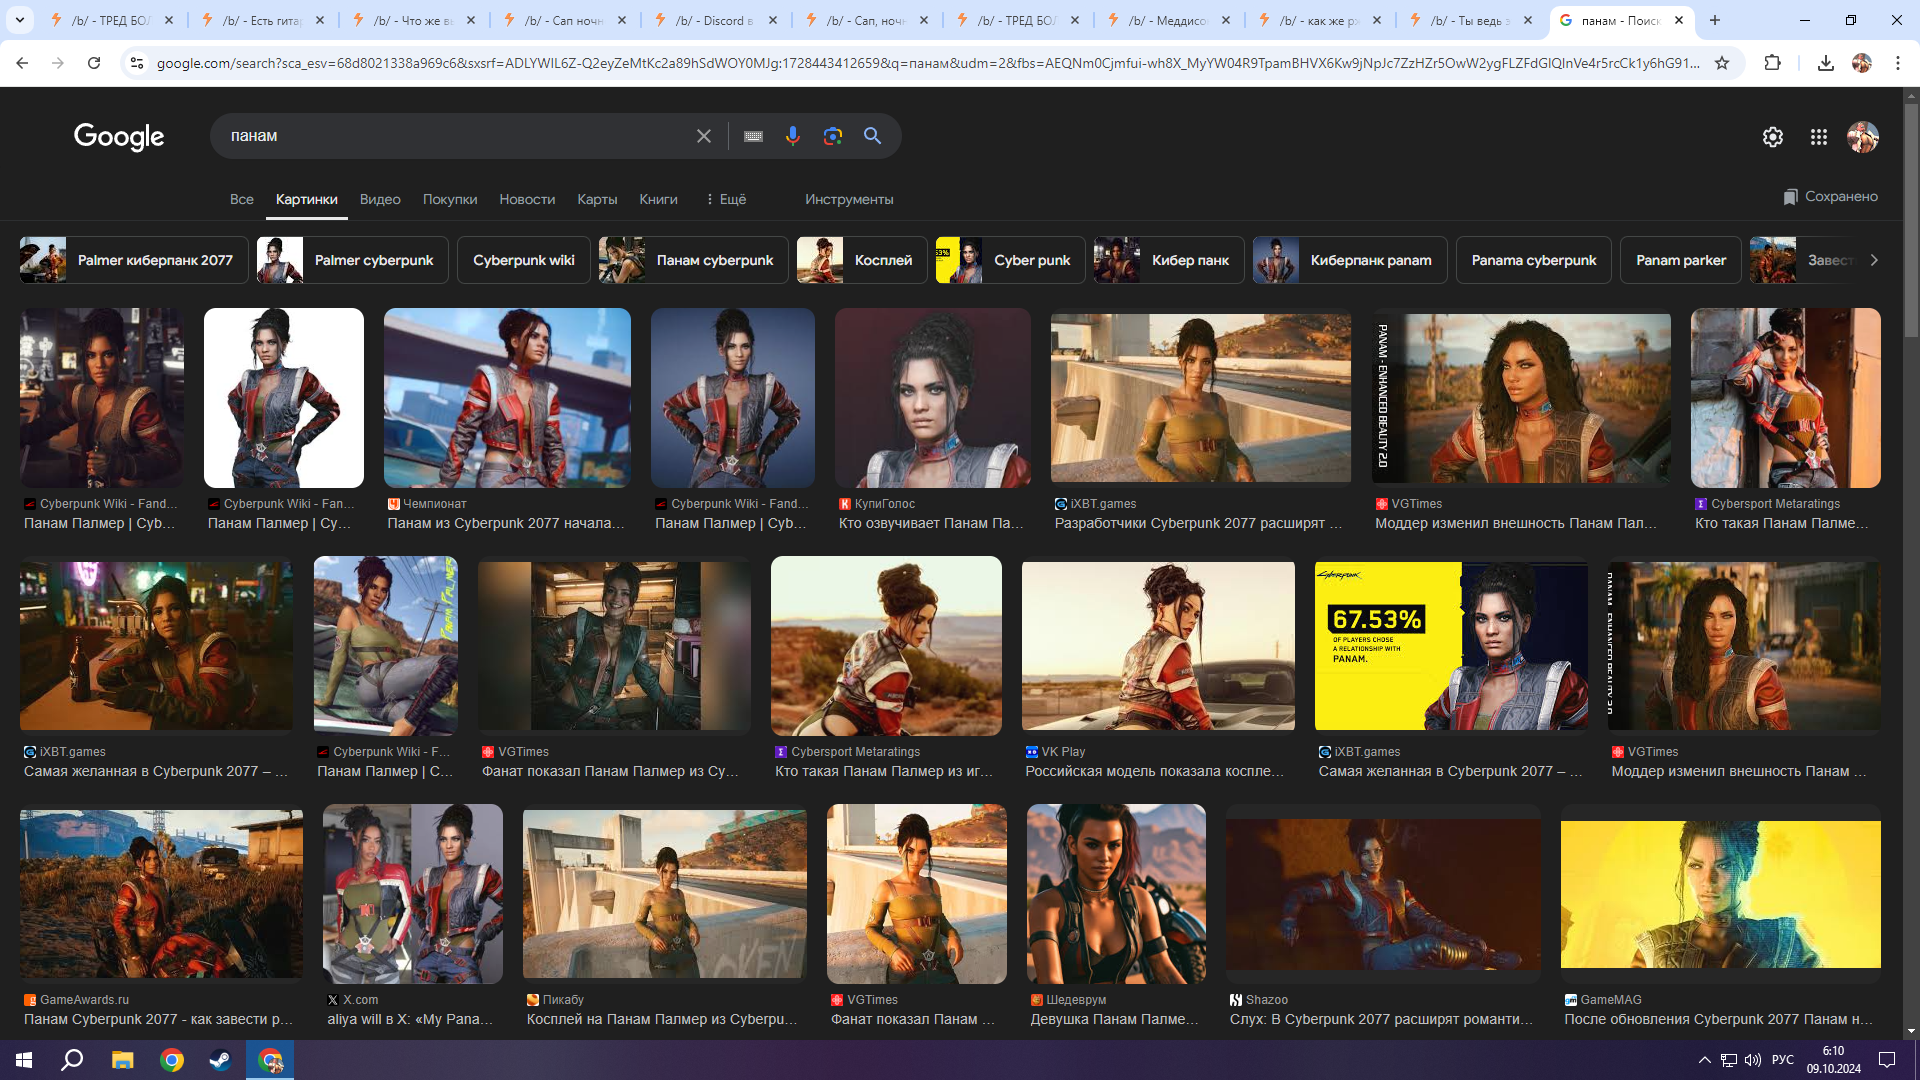The image size is (1920, 1080).
Task: Show hidden system tray icons
Action: click(1704, 1060)
